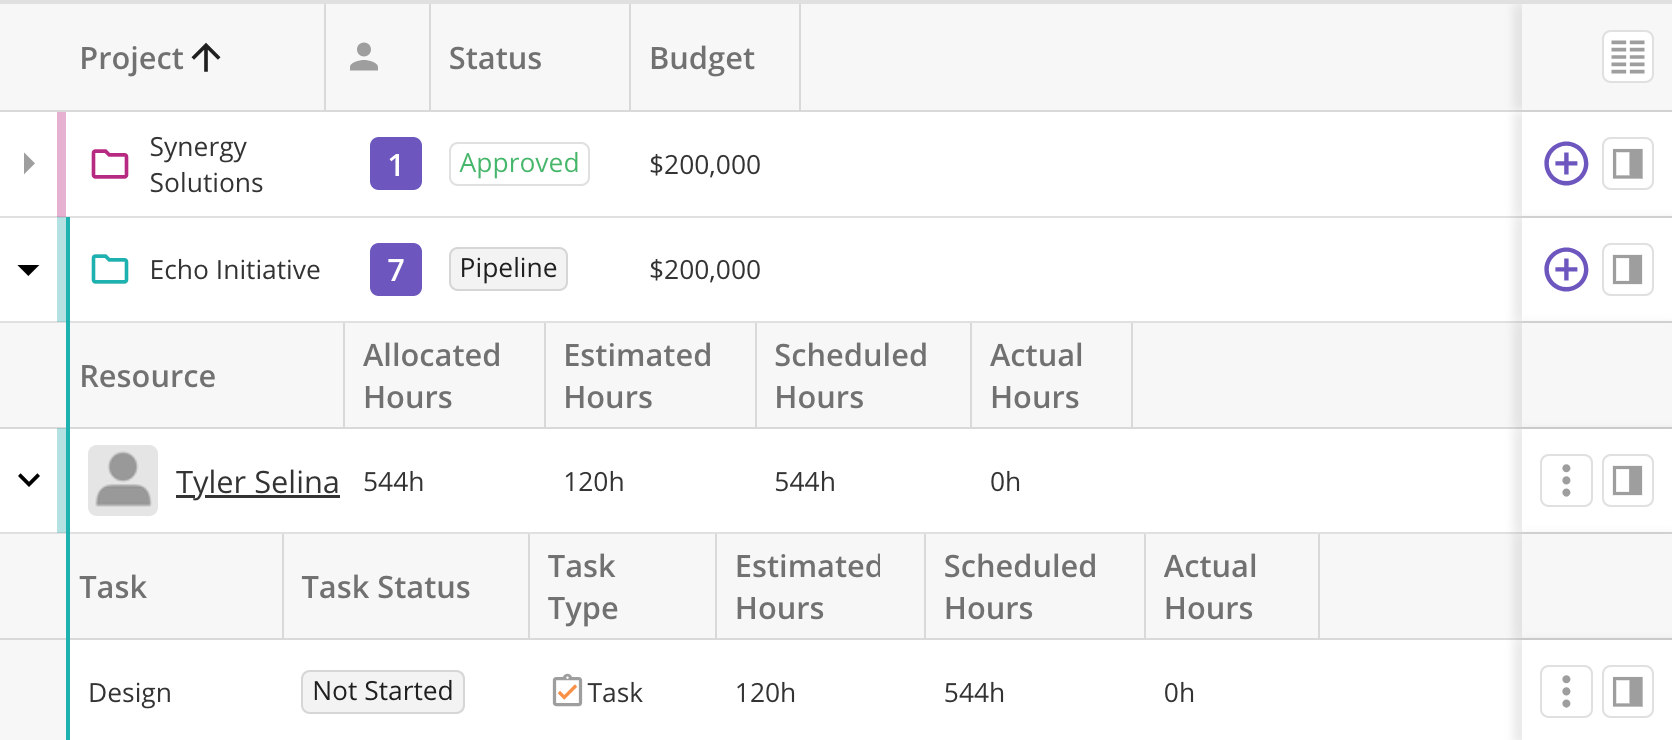The image size is (1672, 740).
Task: Expand the Synergy Solutions project row
Action: 29,163
